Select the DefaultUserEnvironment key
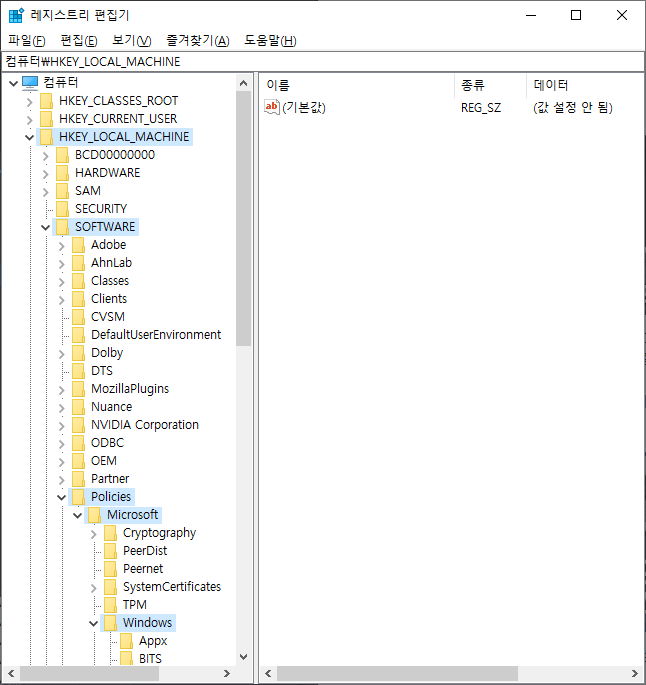 click(155, 335)
